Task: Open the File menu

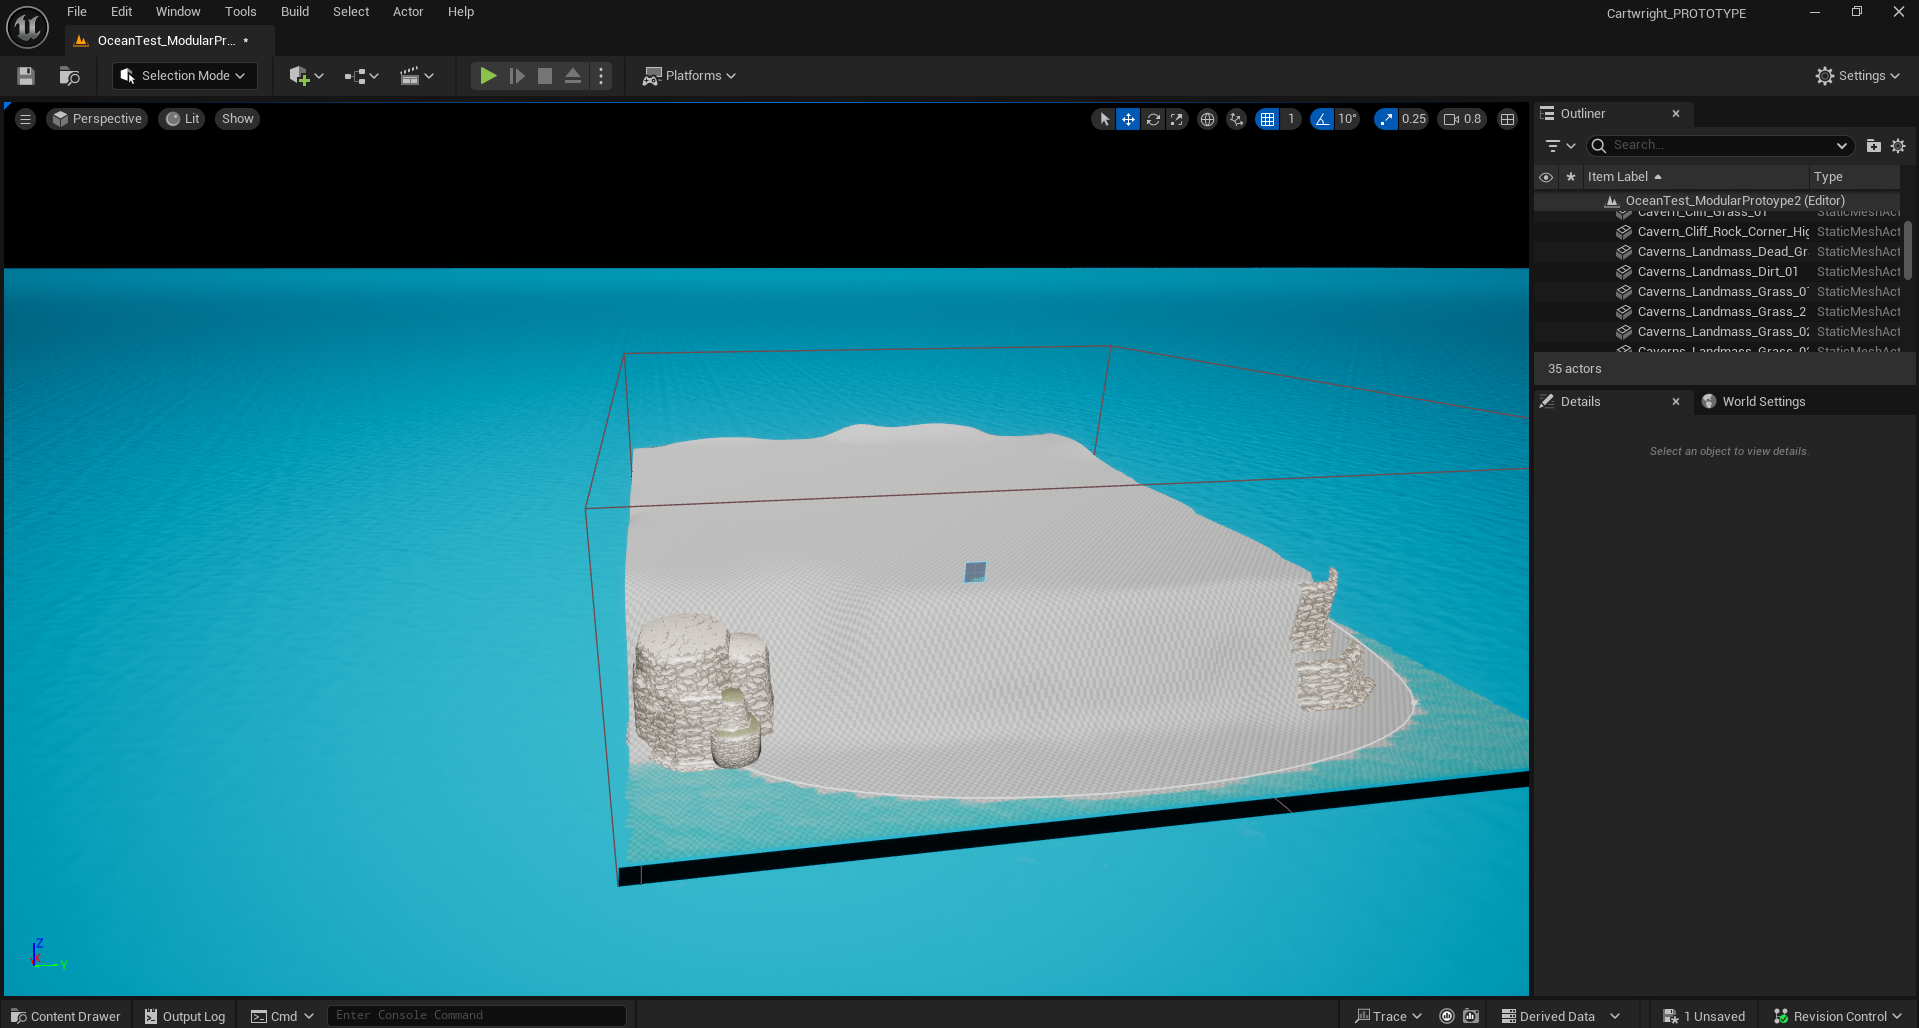Action: (x=77, y=12)
